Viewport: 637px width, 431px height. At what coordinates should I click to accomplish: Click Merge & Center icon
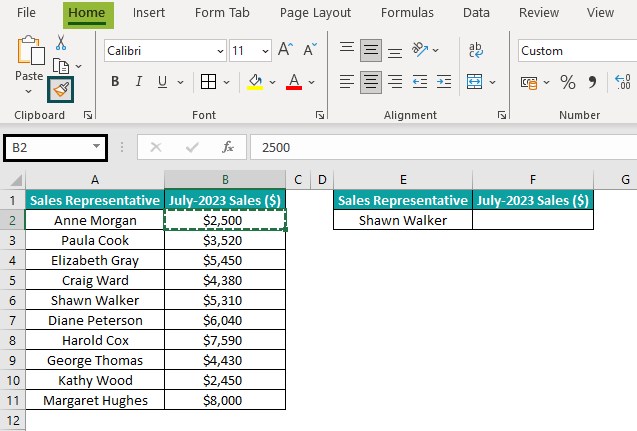474,82
